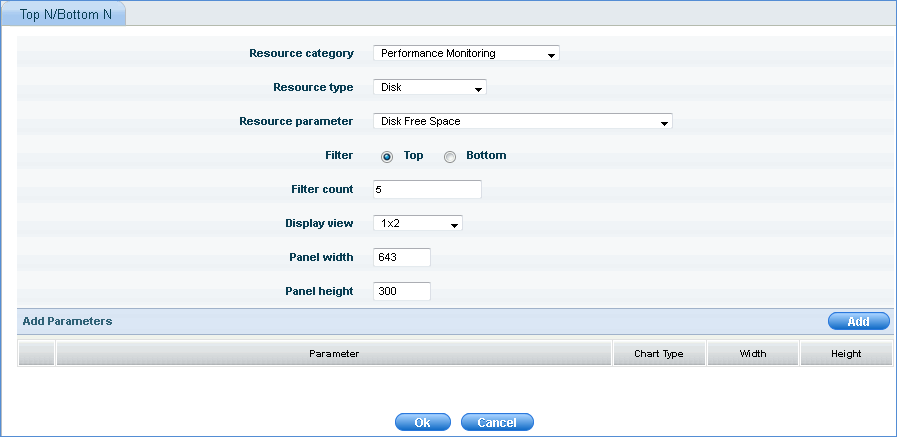Image resolution: width=897 pixels, height=437 pixels.
Task: Click the Resource category label text
Action: pos(301,54)
